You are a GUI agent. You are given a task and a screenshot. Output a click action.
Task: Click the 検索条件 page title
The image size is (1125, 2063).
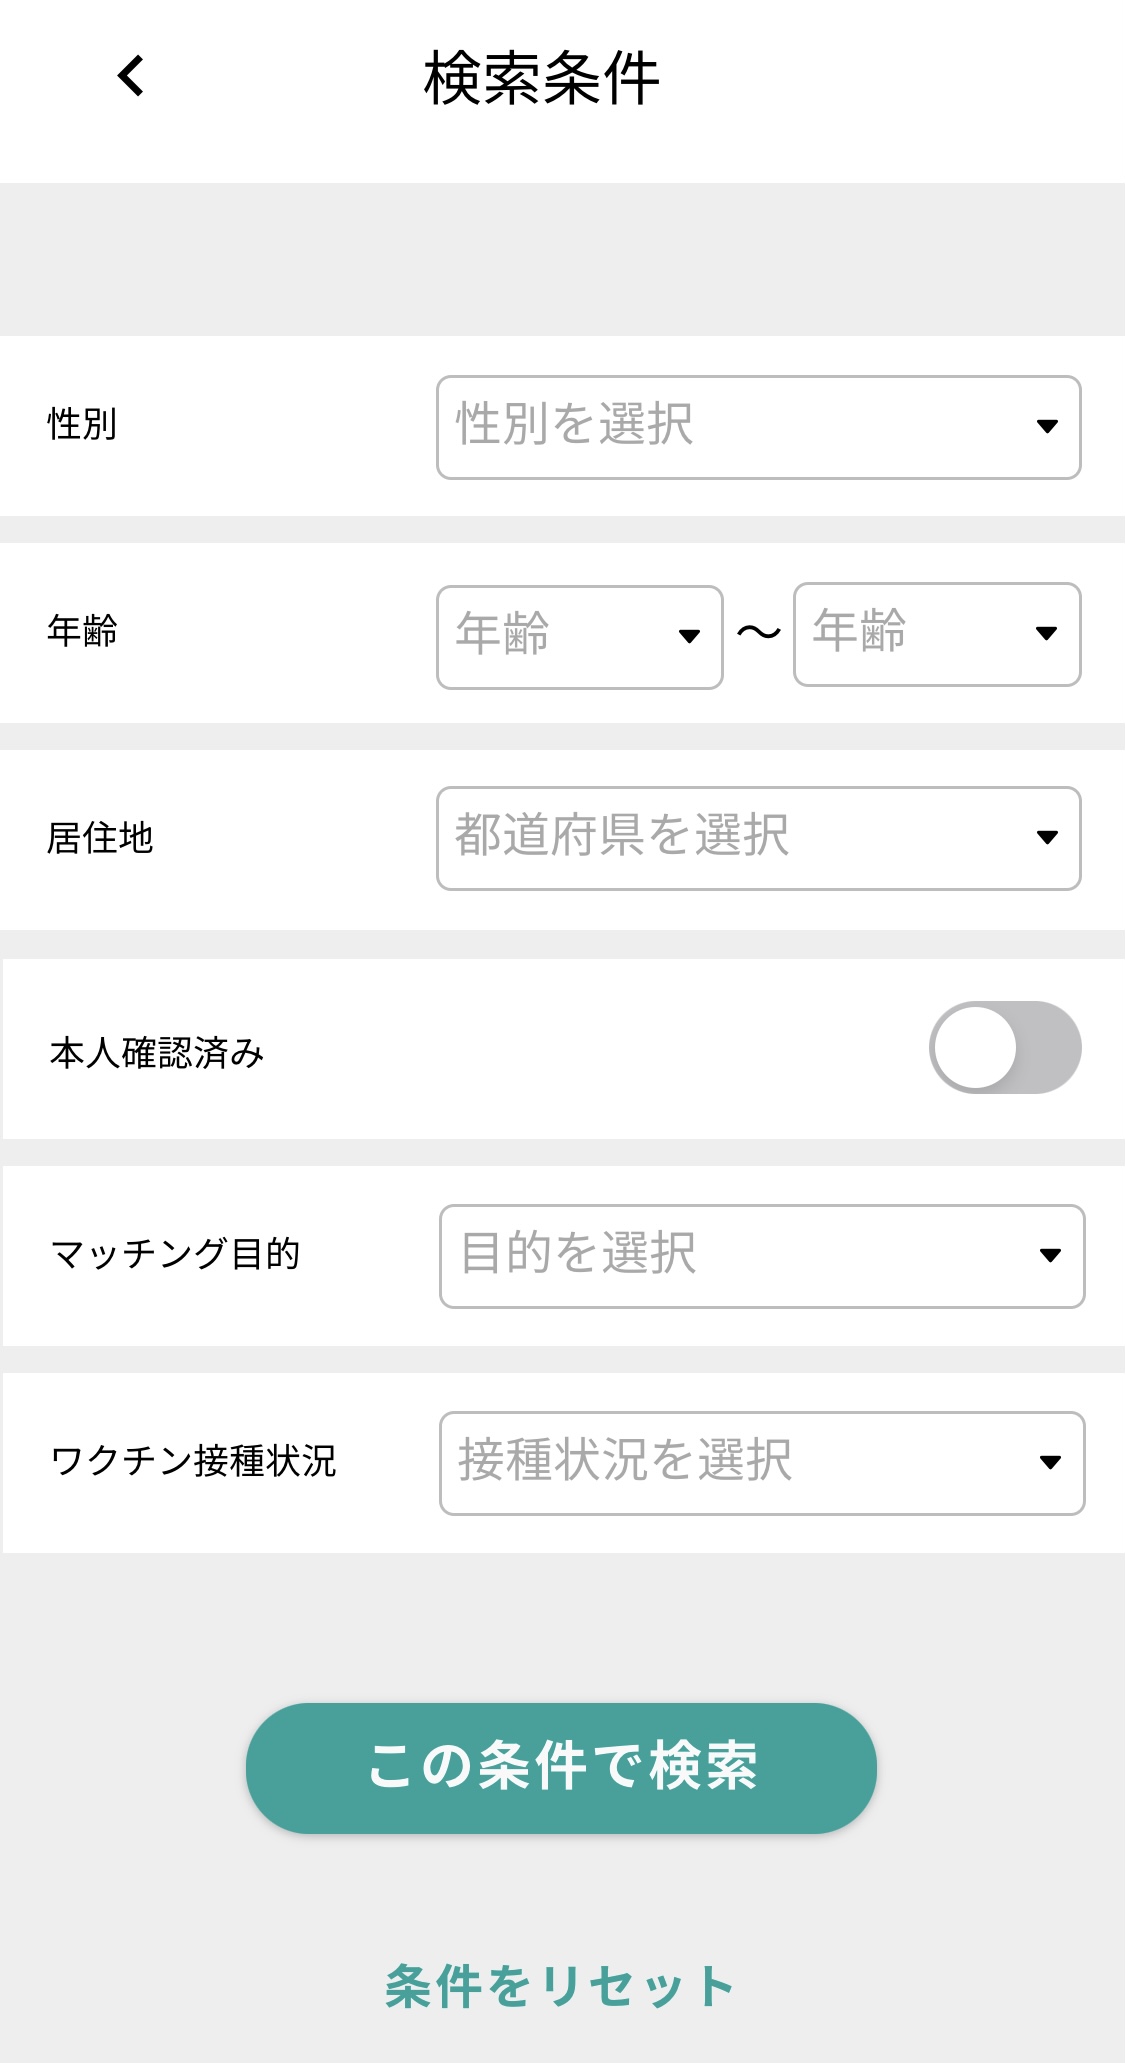tap(541, 79)
